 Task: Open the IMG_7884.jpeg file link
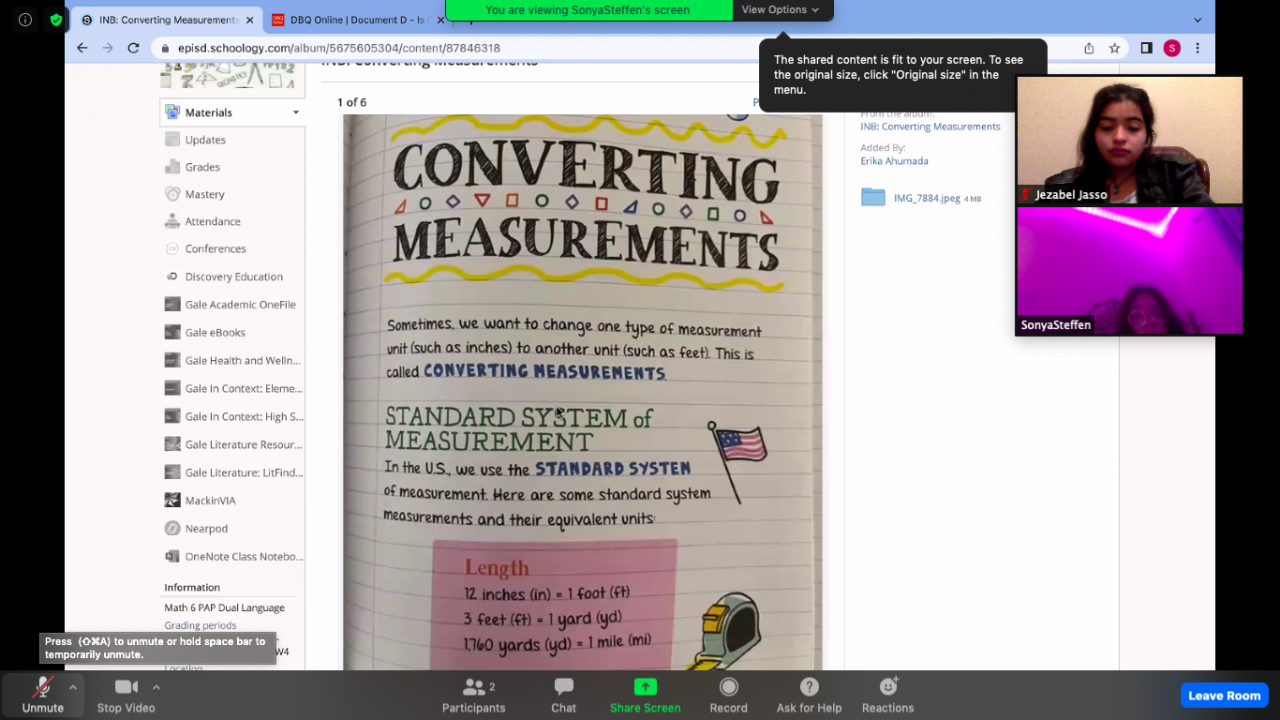(926, 198)
